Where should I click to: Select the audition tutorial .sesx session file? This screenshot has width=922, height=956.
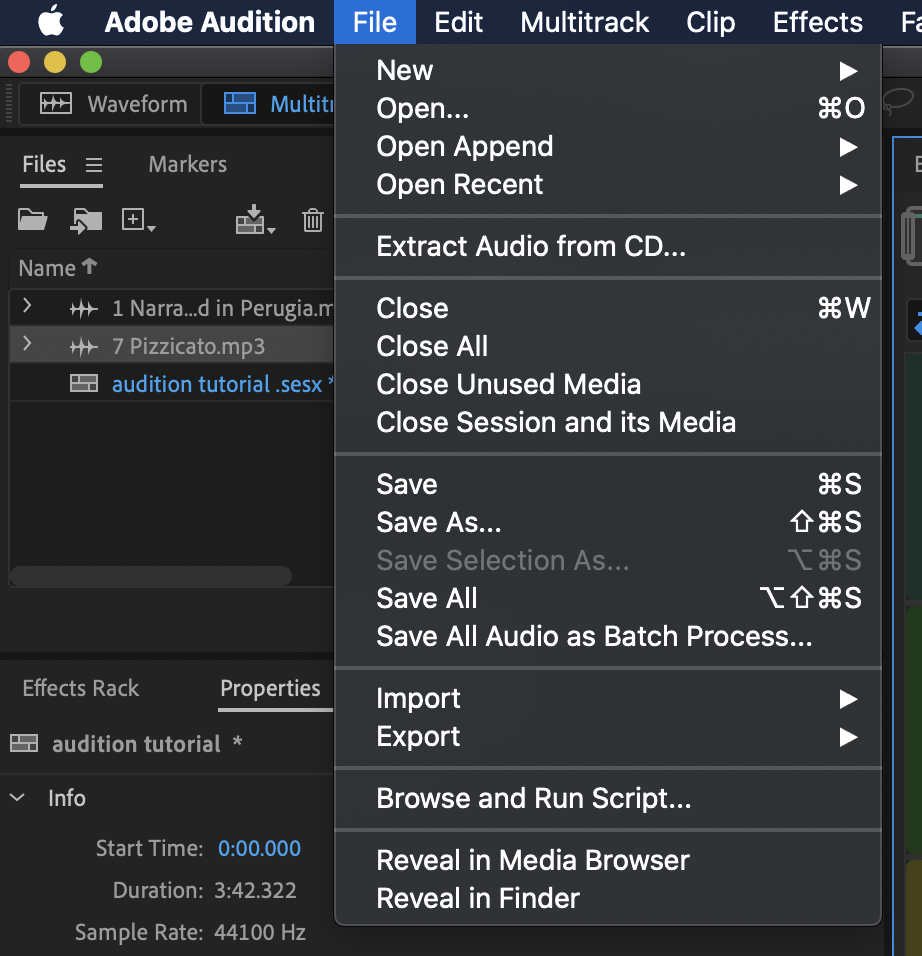[172, 384]
